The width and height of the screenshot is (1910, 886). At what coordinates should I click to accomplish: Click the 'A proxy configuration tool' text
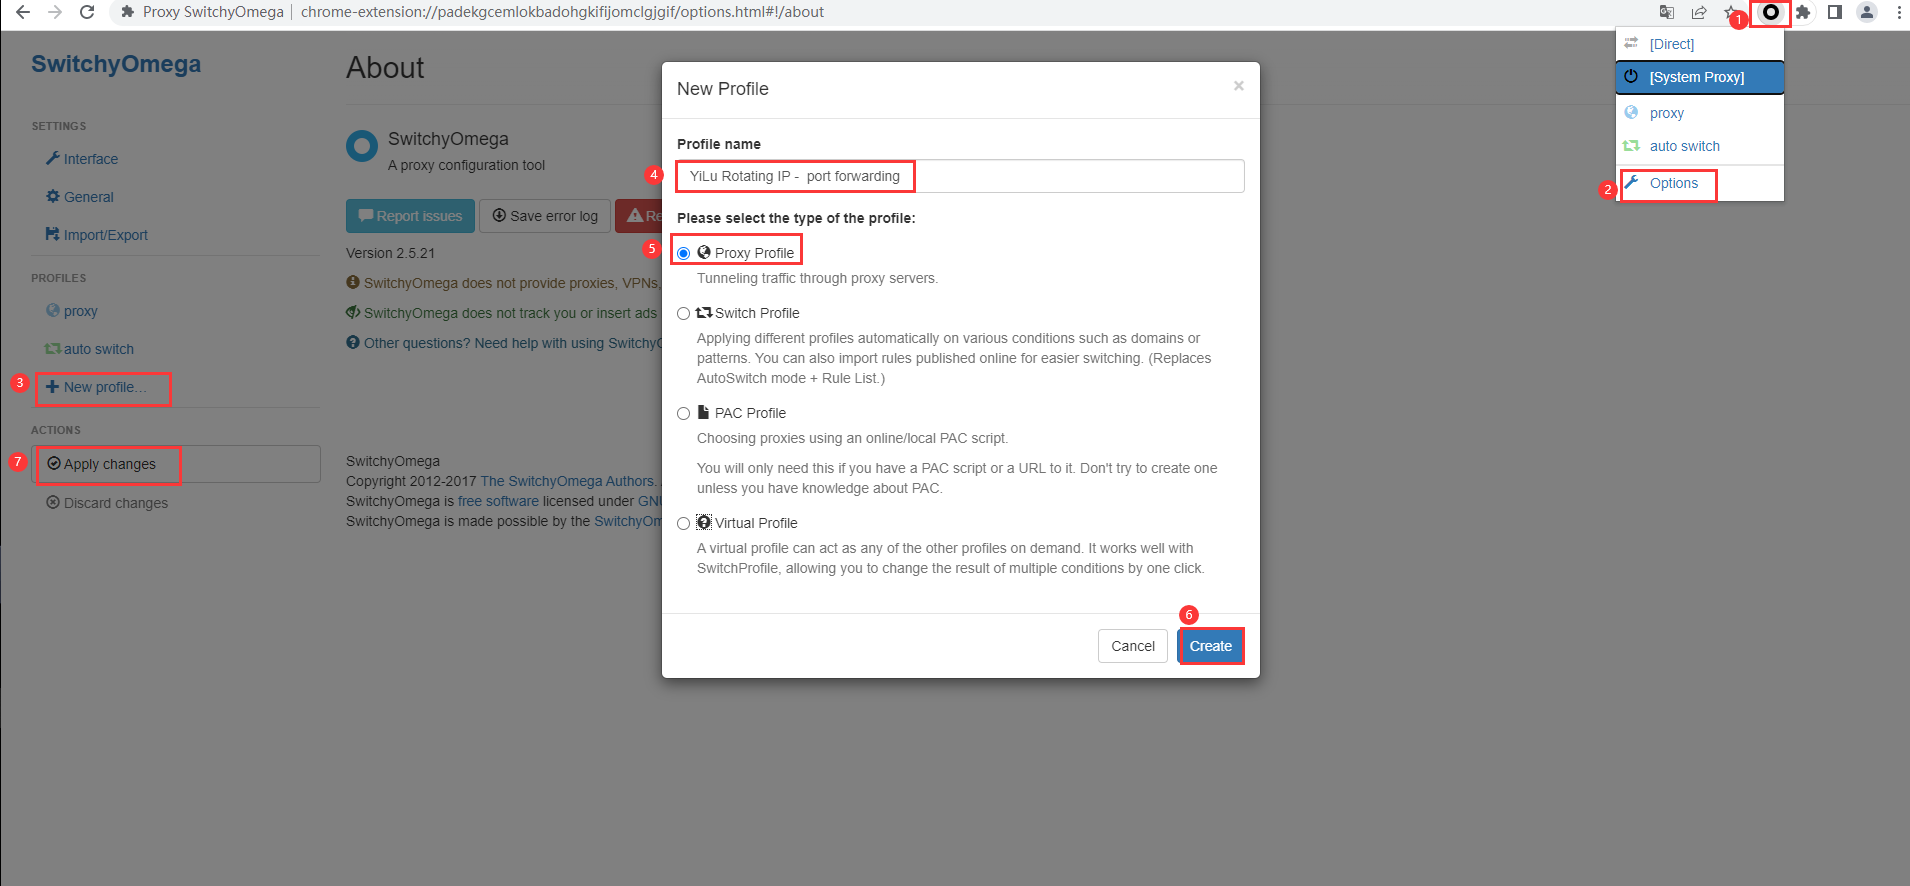467,165
